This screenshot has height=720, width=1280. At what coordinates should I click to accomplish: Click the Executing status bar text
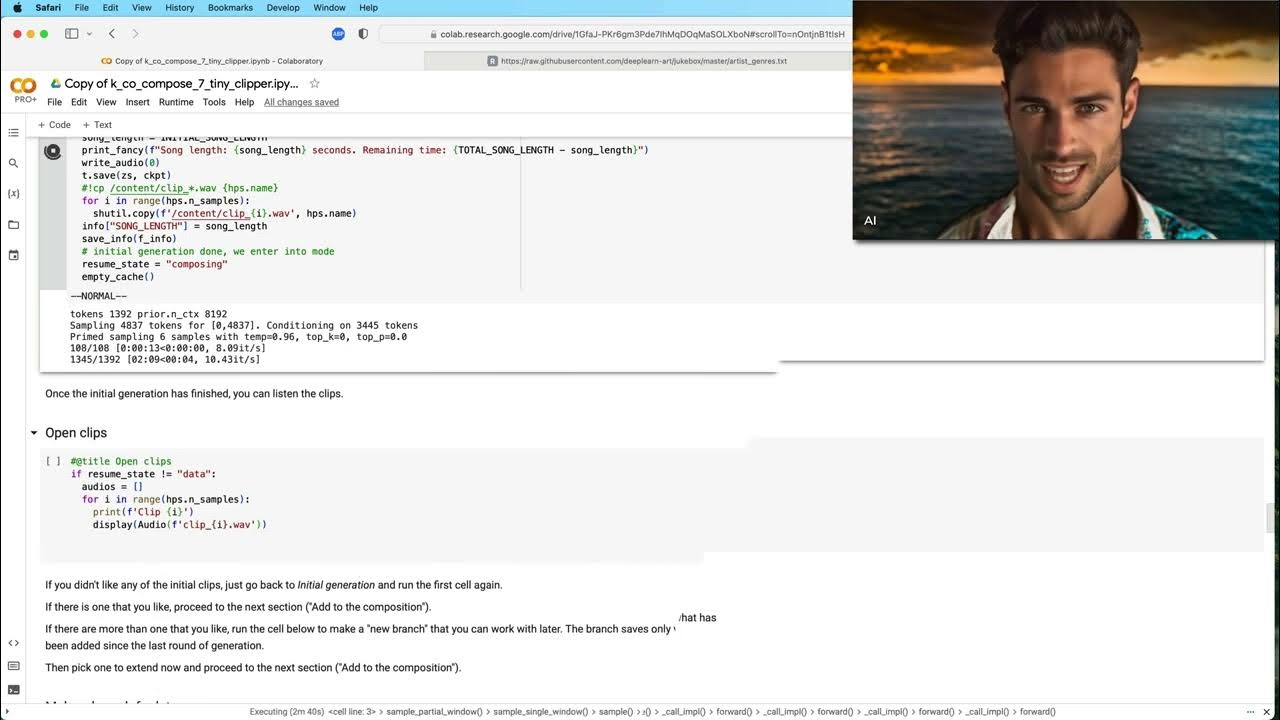click(288, 712)
